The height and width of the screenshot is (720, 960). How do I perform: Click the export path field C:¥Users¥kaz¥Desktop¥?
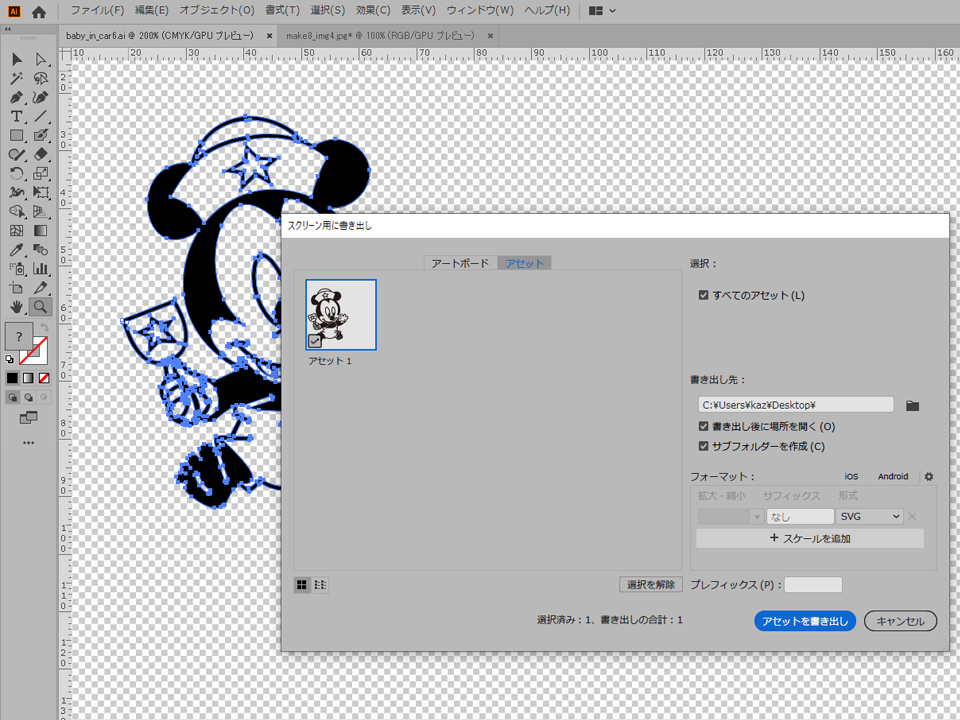pyautogui.click(x=795, y=405)
